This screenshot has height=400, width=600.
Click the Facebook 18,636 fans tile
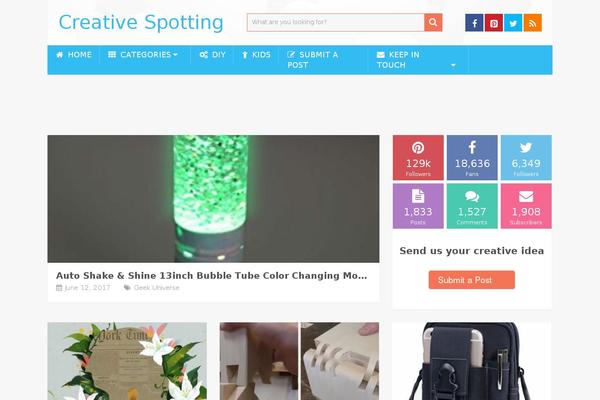tap(472, 157)
